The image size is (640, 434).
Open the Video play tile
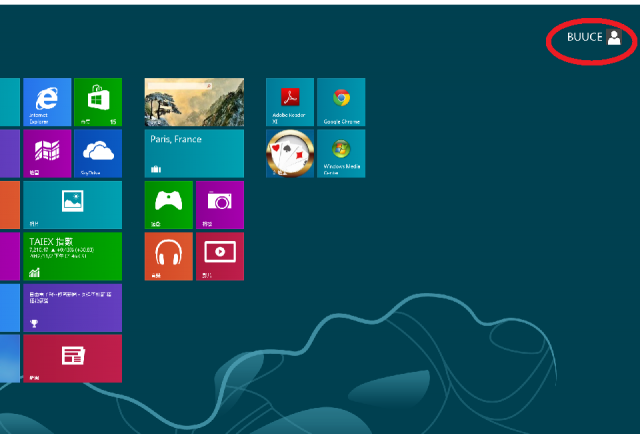click(x=220, y=256)
